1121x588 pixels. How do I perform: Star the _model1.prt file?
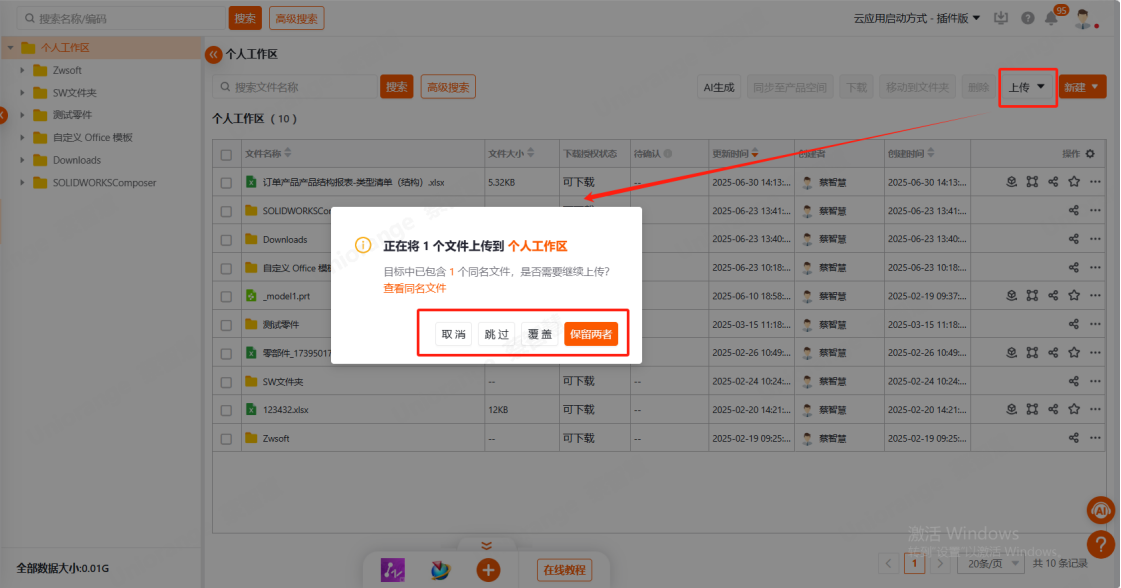point(1074,295)
